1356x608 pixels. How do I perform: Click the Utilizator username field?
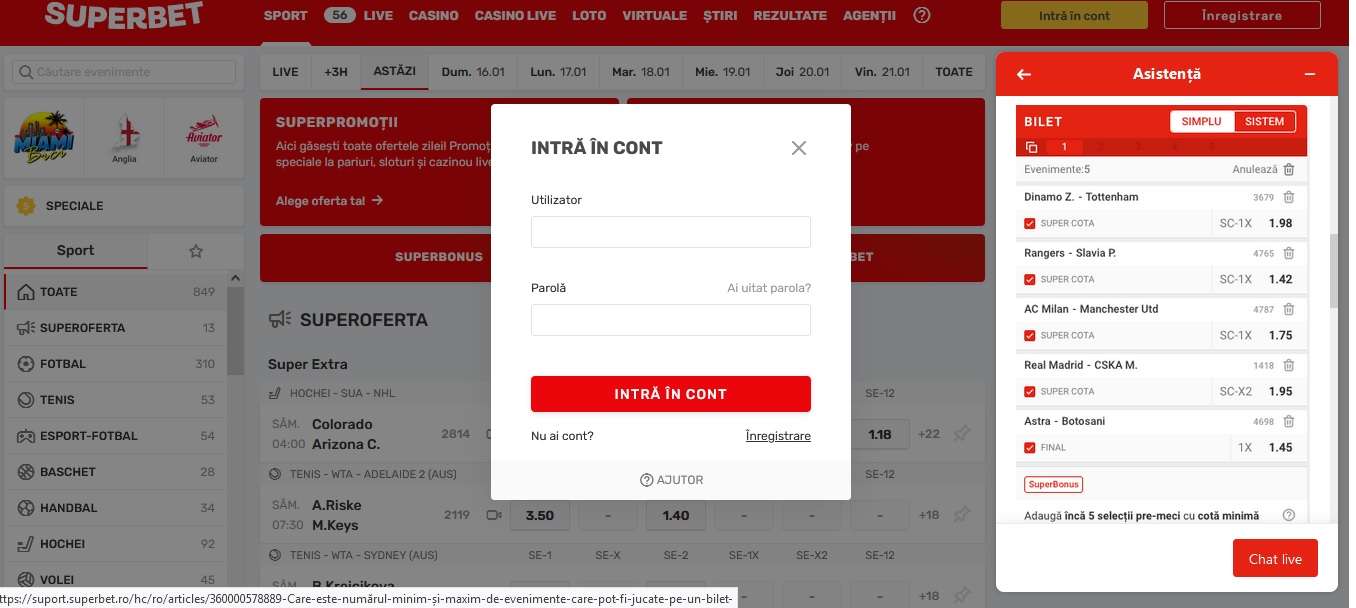pos(671,232)
